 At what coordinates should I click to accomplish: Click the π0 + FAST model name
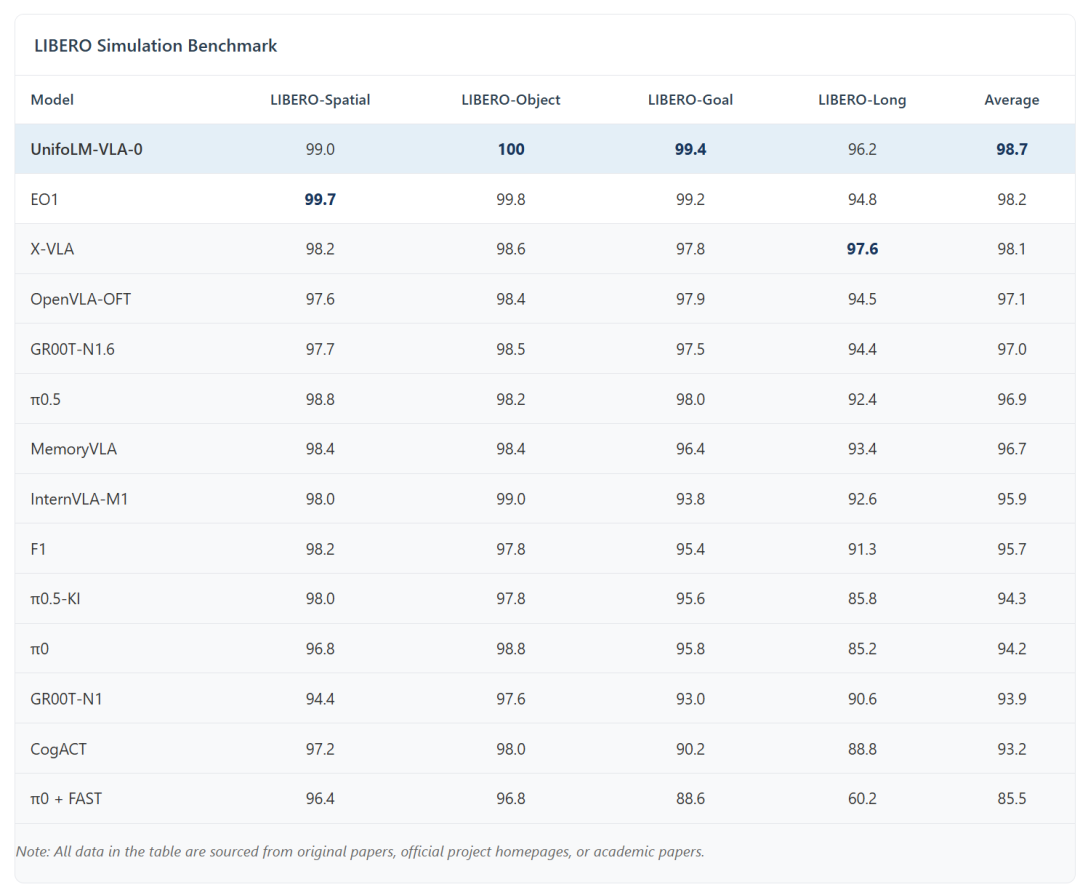[66, 799]
